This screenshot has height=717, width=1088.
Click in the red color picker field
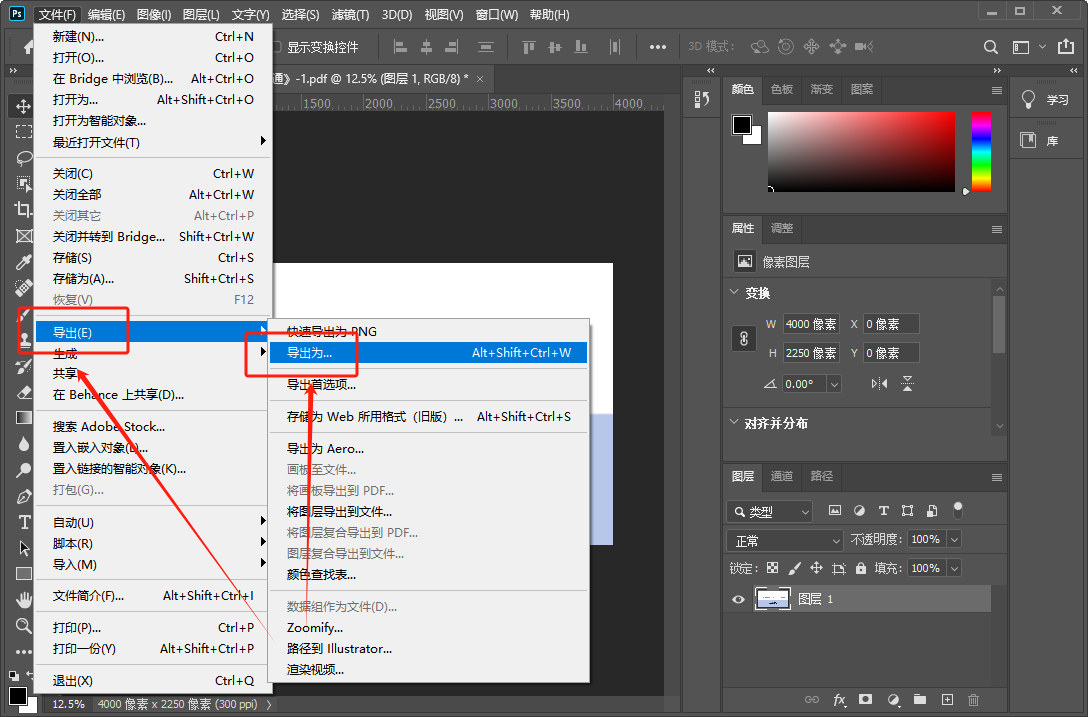(x=861, y=152)
